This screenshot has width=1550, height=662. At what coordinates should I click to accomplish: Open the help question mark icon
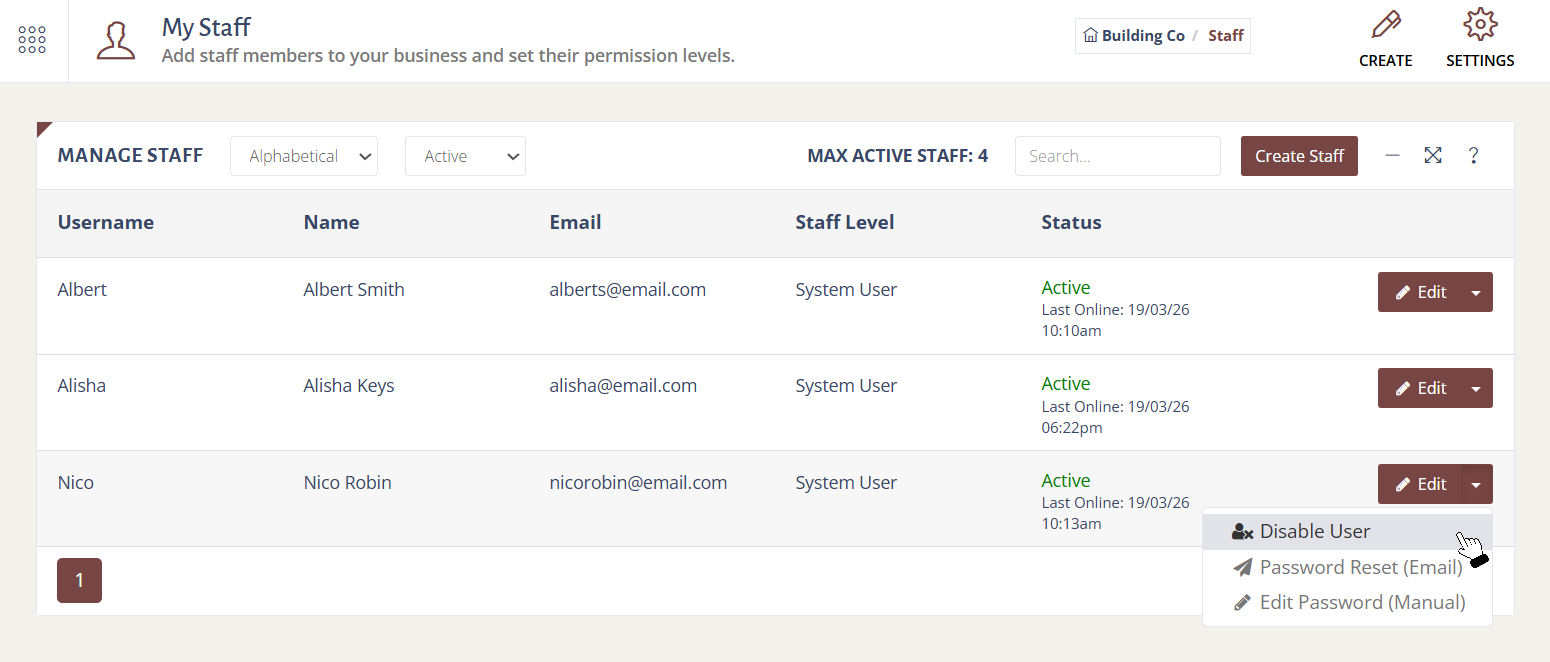pos(1473,156)
